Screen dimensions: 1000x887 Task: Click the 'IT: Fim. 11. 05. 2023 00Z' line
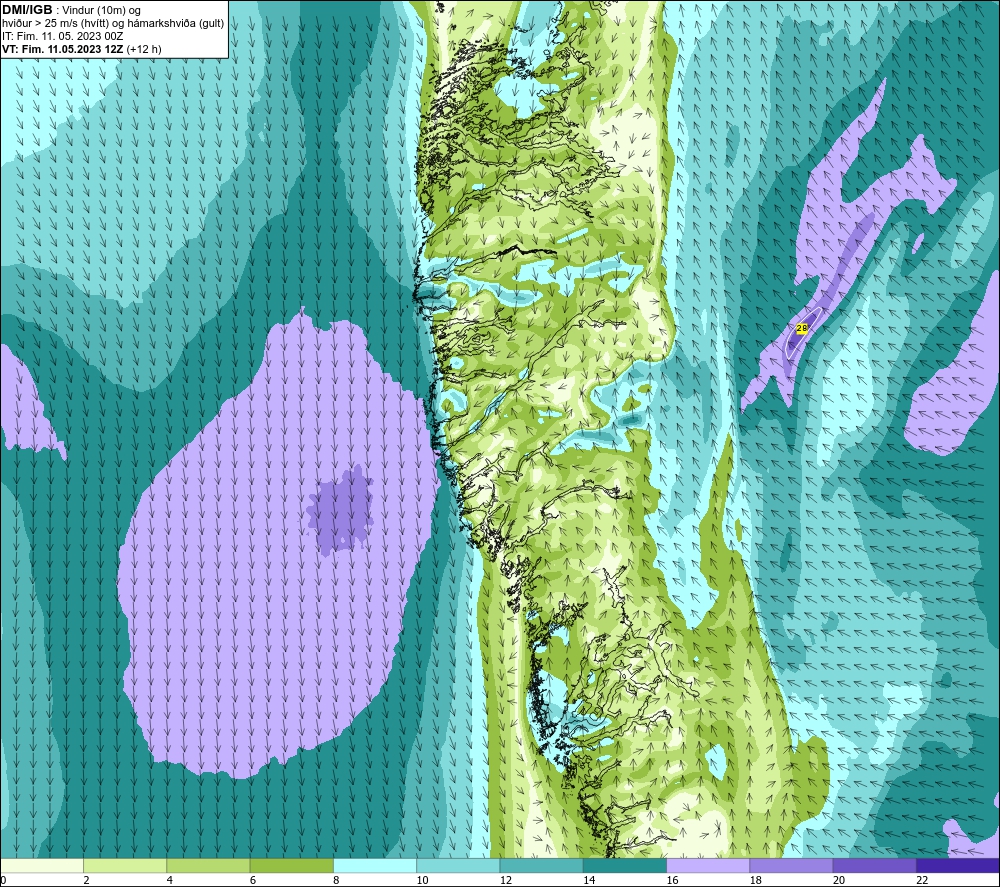pyautogui.click(x=62, y=36)
